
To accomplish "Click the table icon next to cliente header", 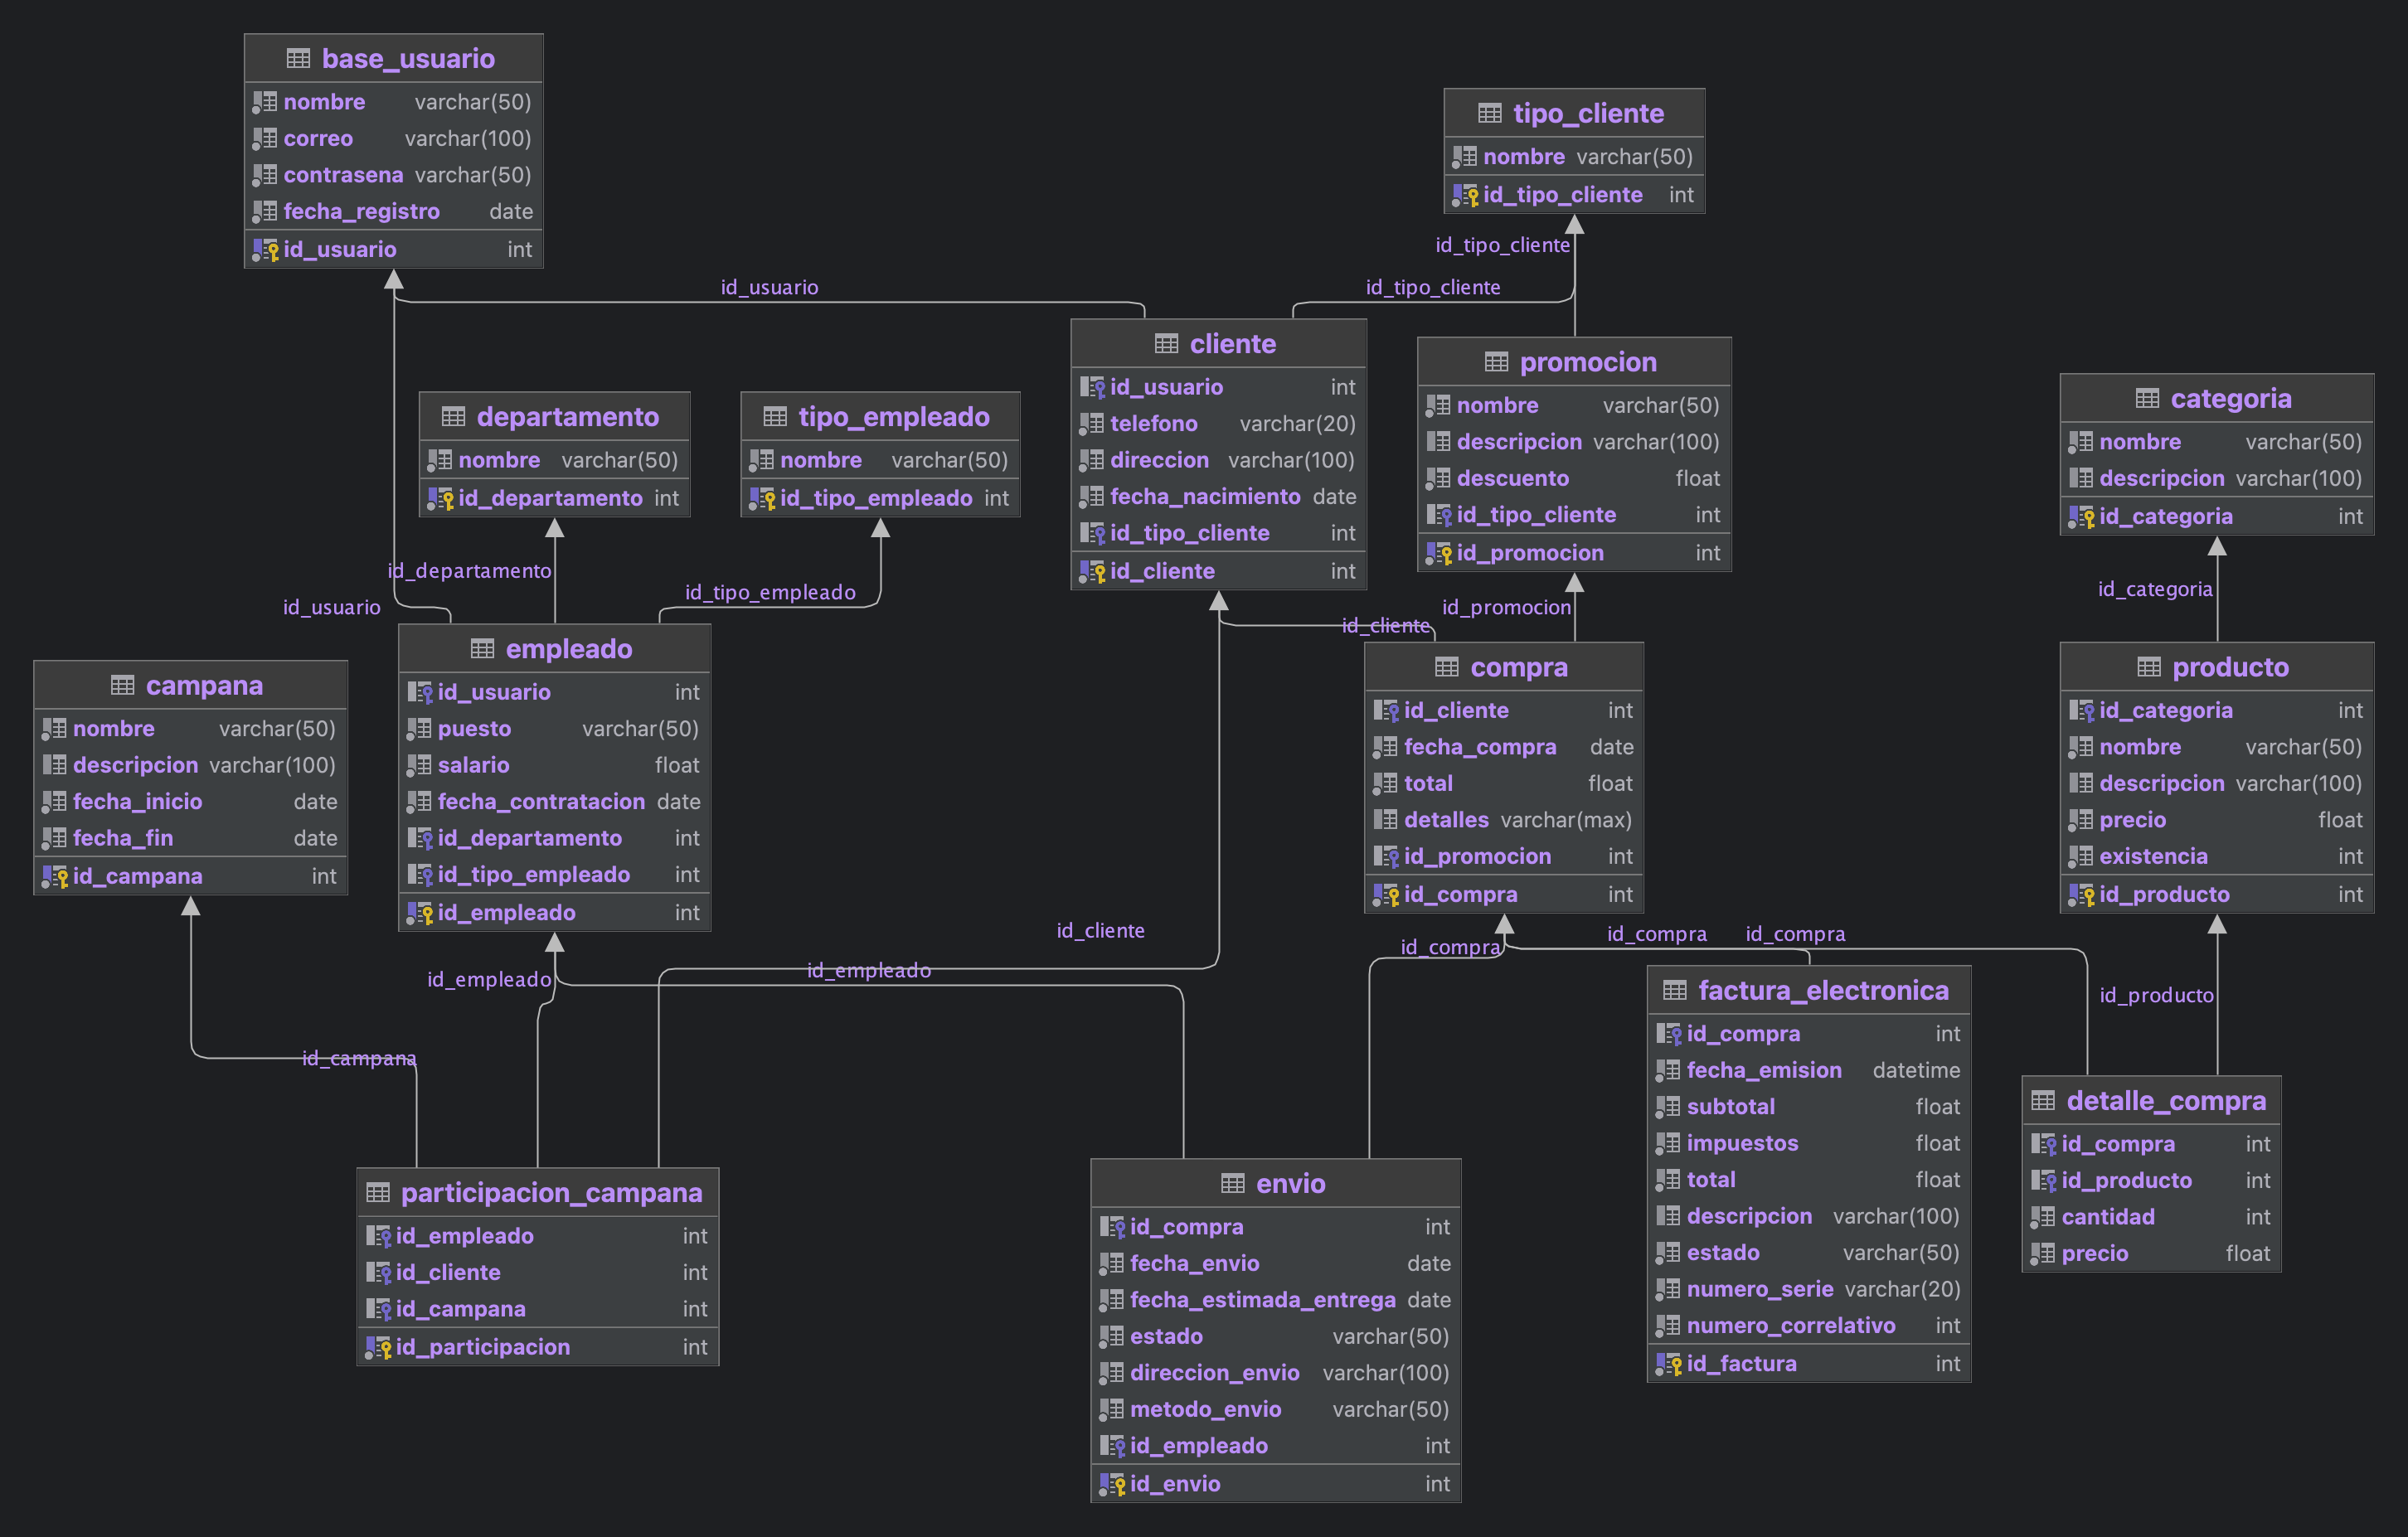I will click(x=1166, y=344).
